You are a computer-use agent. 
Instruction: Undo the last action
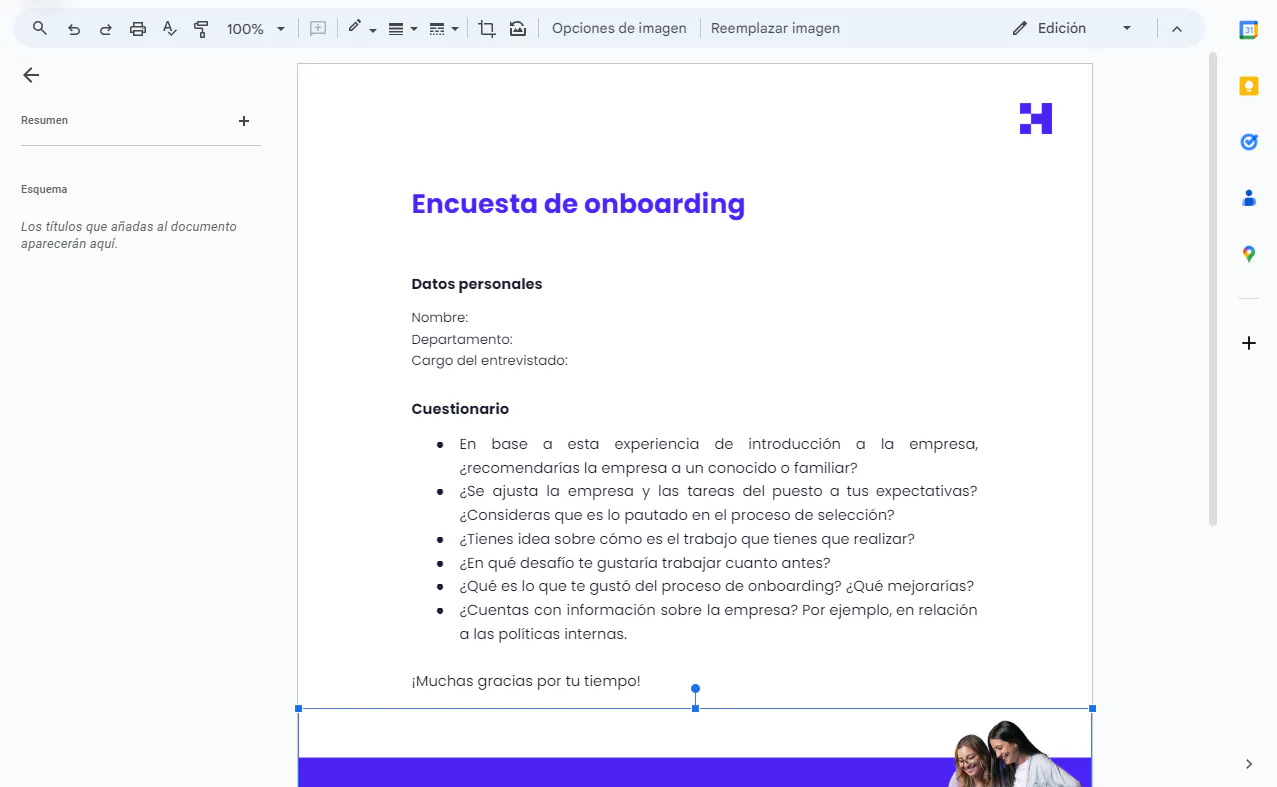click(x=73, y=28)
